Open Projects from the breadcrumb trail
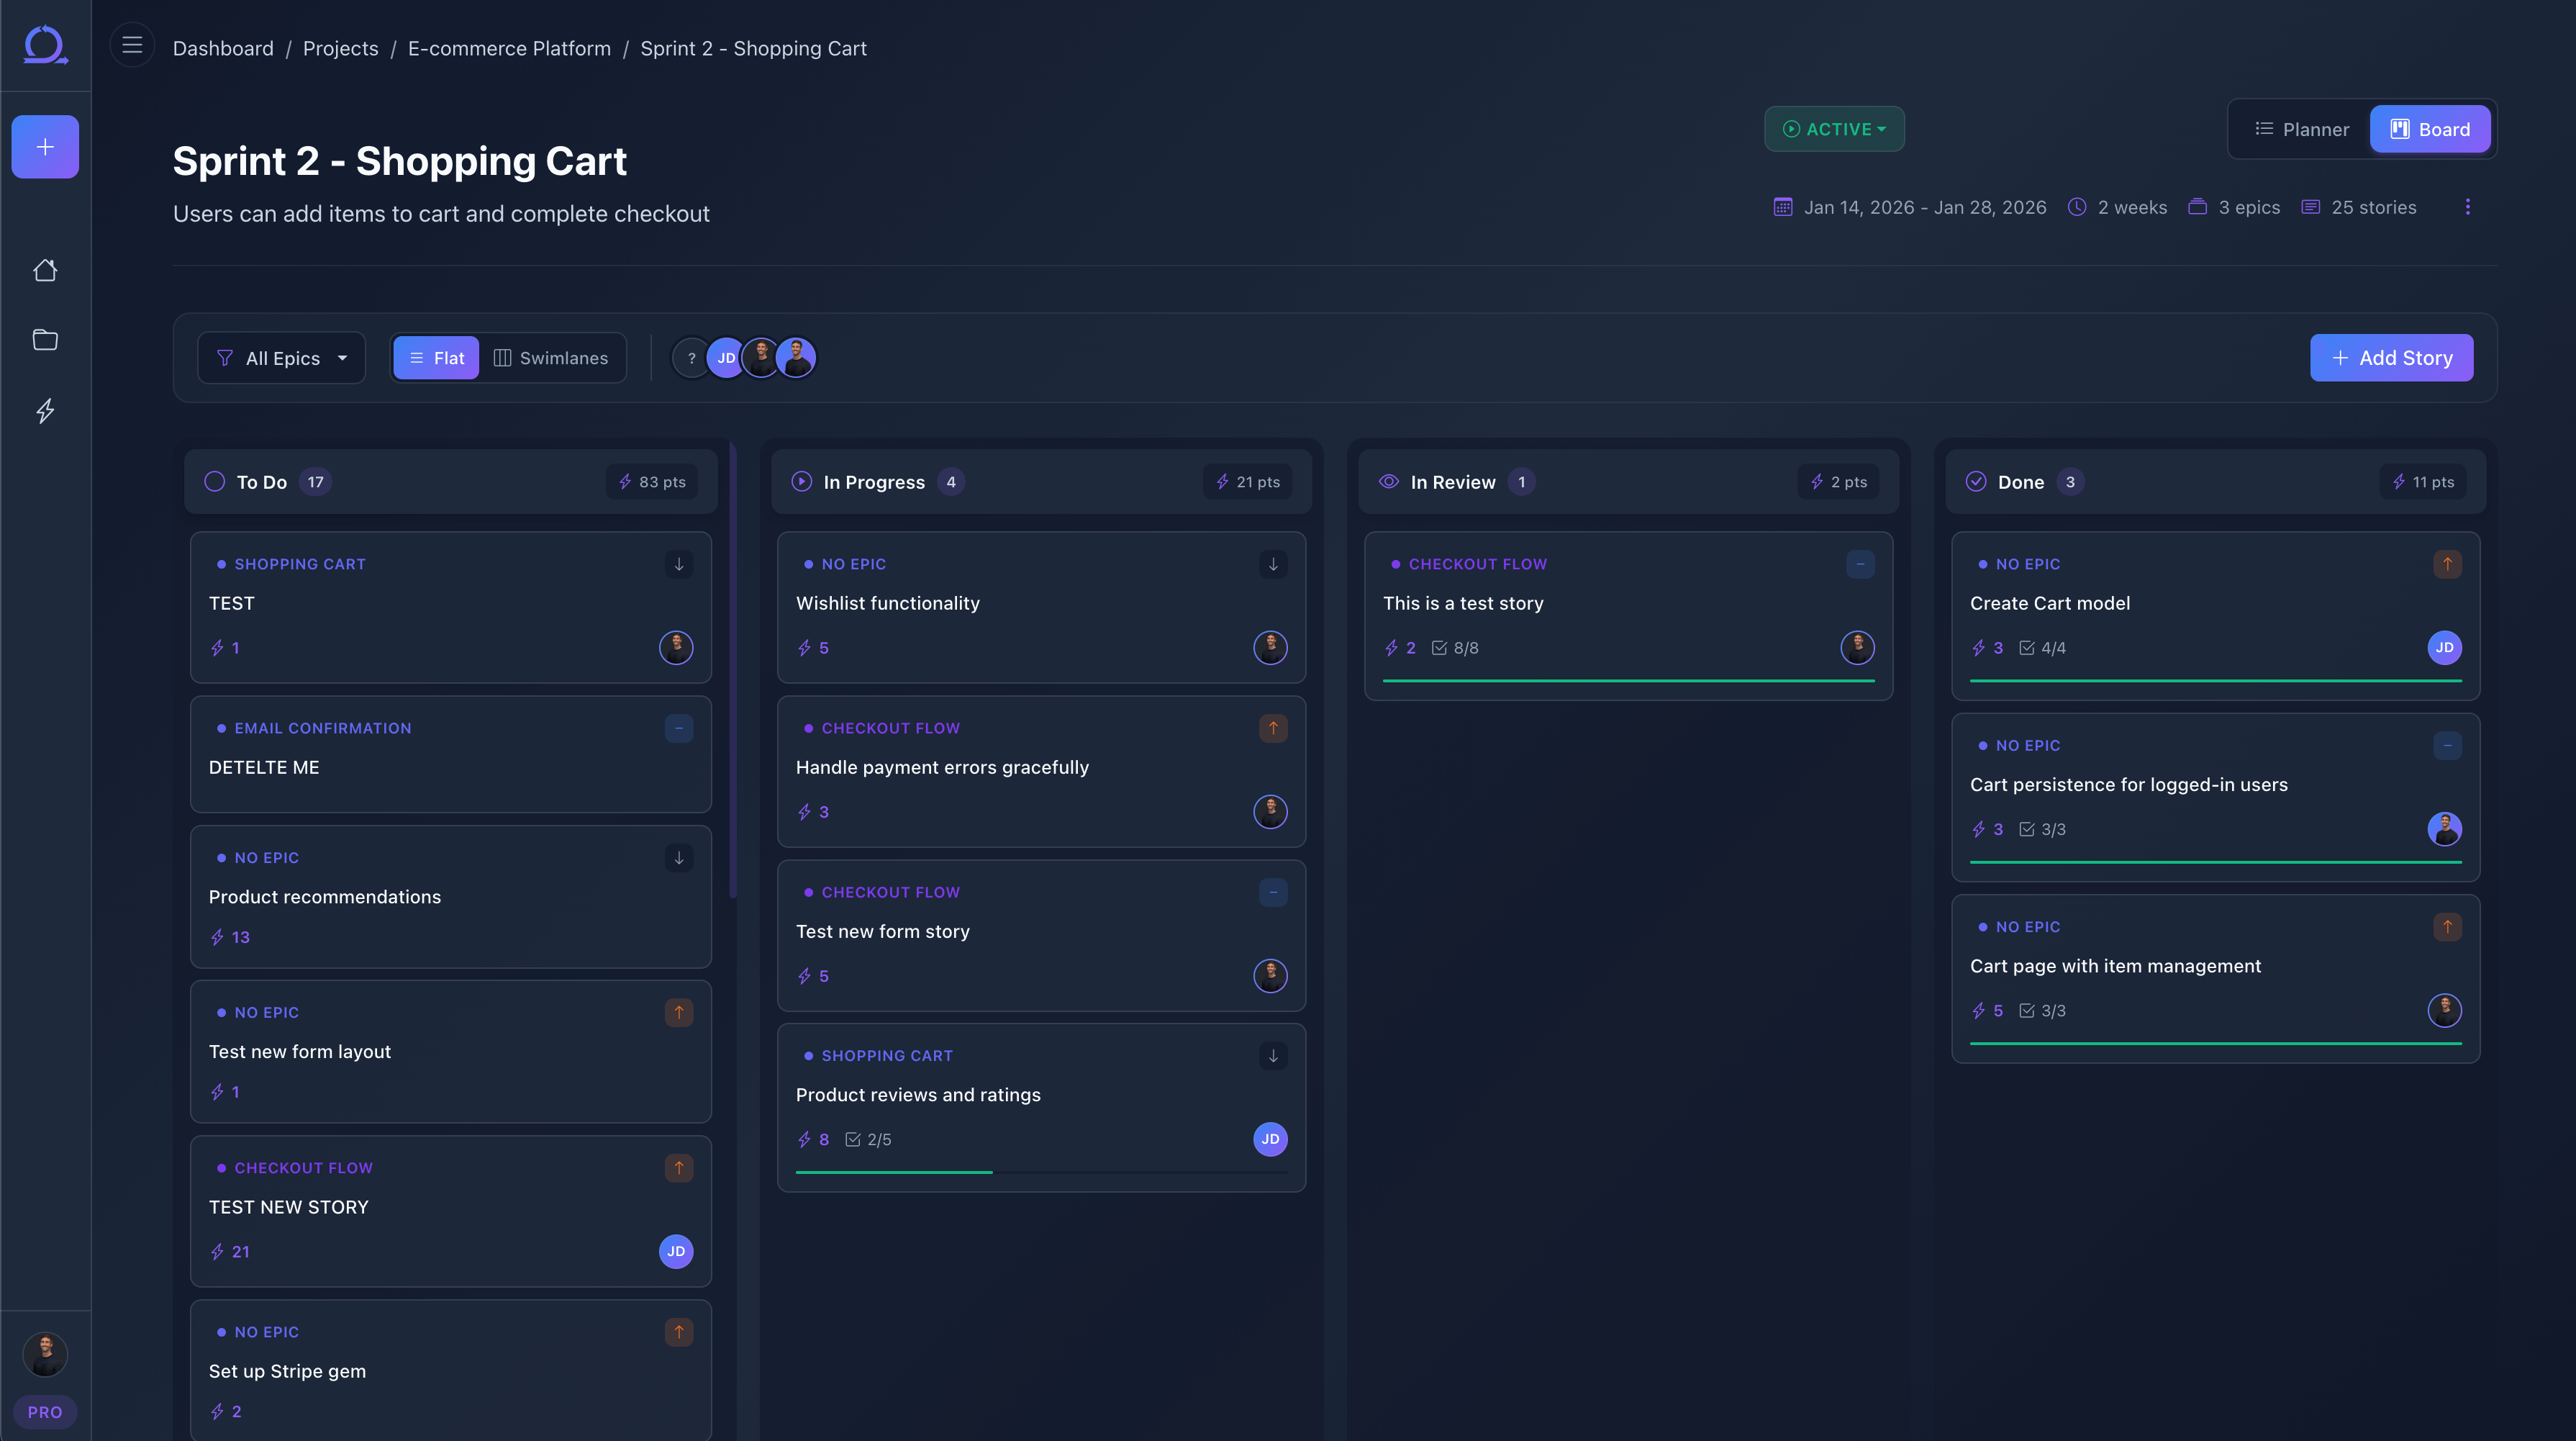 pyautogui.click(x=340, y=48)
